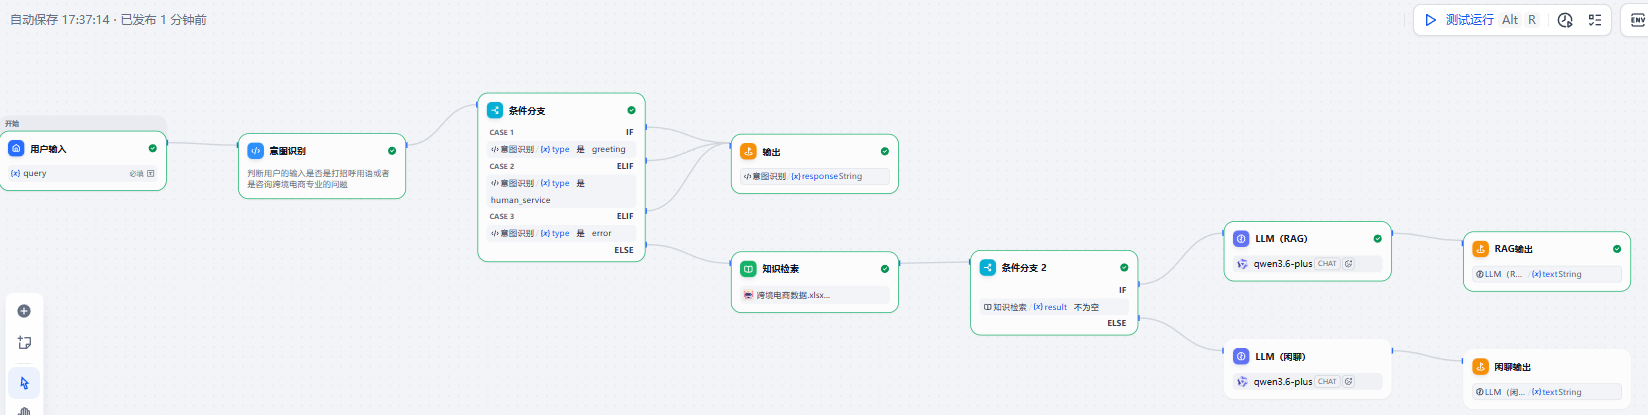Screen dimensions: 1648x415
Task: Click responseString variable in 输出 node
Action: point(826,176)
